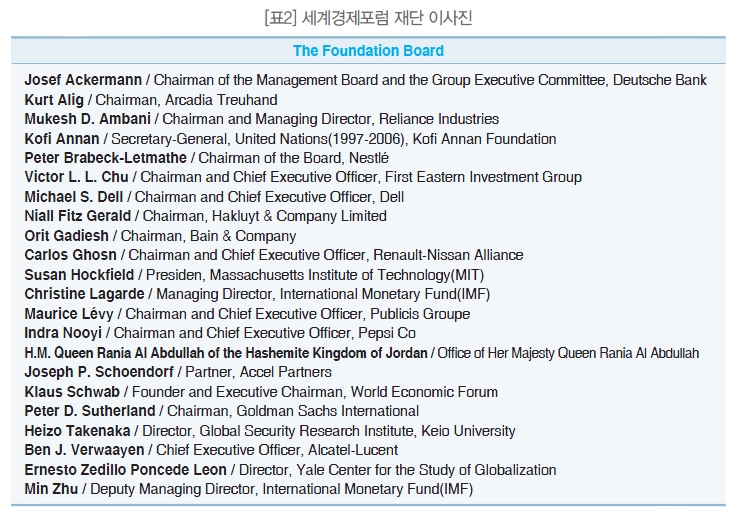Select Min Zhu's name
The width and height of the screenshot is (737, 514).
click(x=51, y=489)
